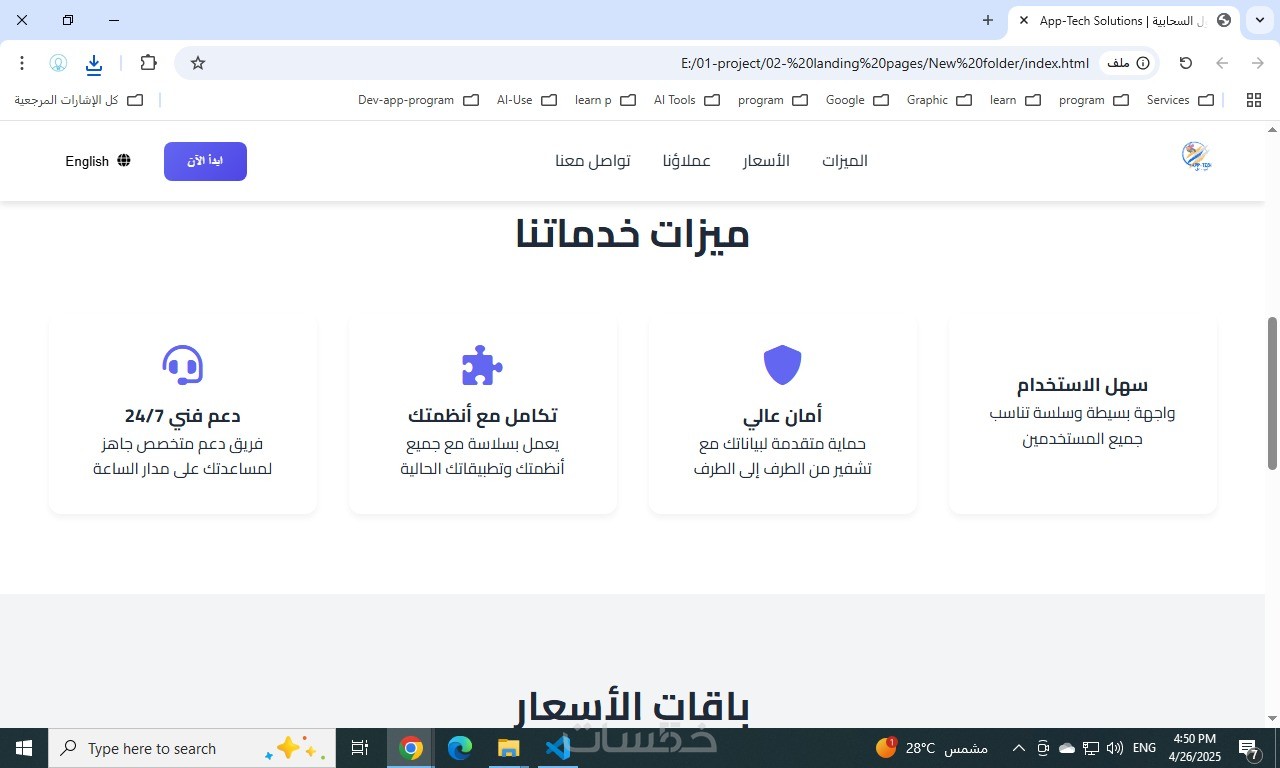The width and height of the screenshot is (1280, 768).
Task: Select the App-Tech Solutions browser tab
Action: 1125,20
